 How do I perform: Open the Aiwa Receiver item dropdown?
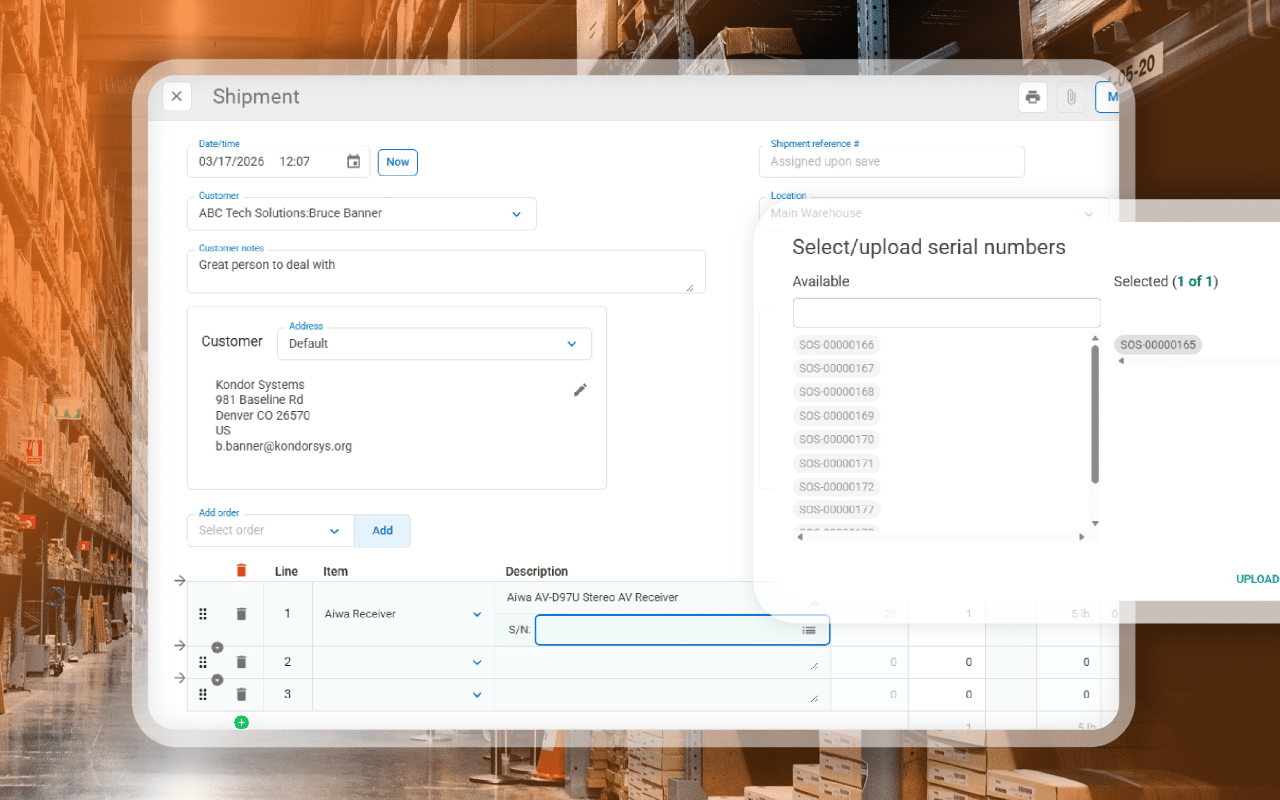click(x=477, y=614)
